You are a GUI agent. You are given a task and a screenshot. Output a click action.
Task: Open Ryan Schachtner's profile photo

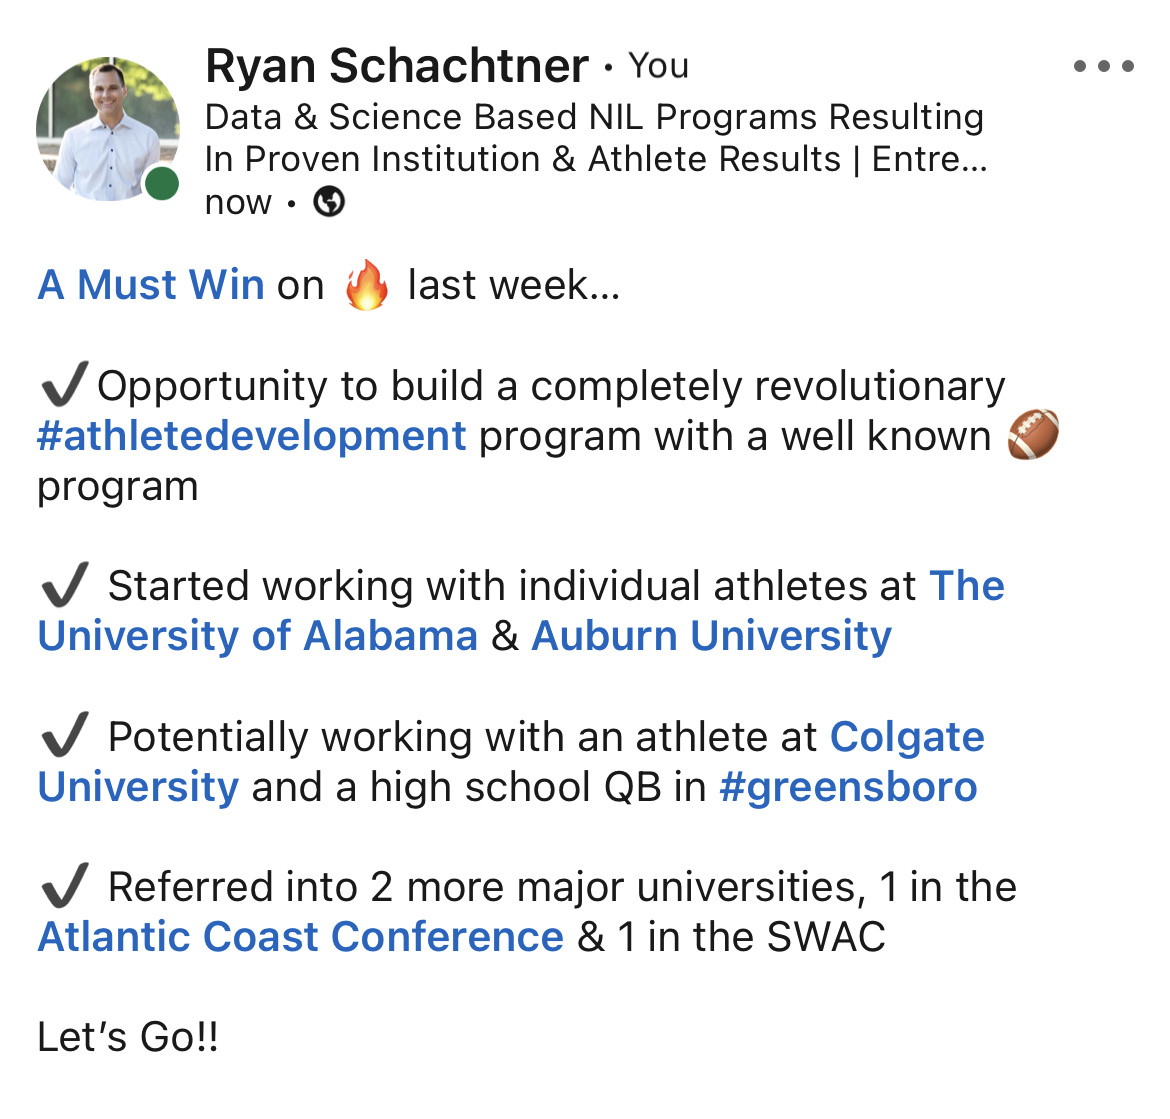pos(108,128)
